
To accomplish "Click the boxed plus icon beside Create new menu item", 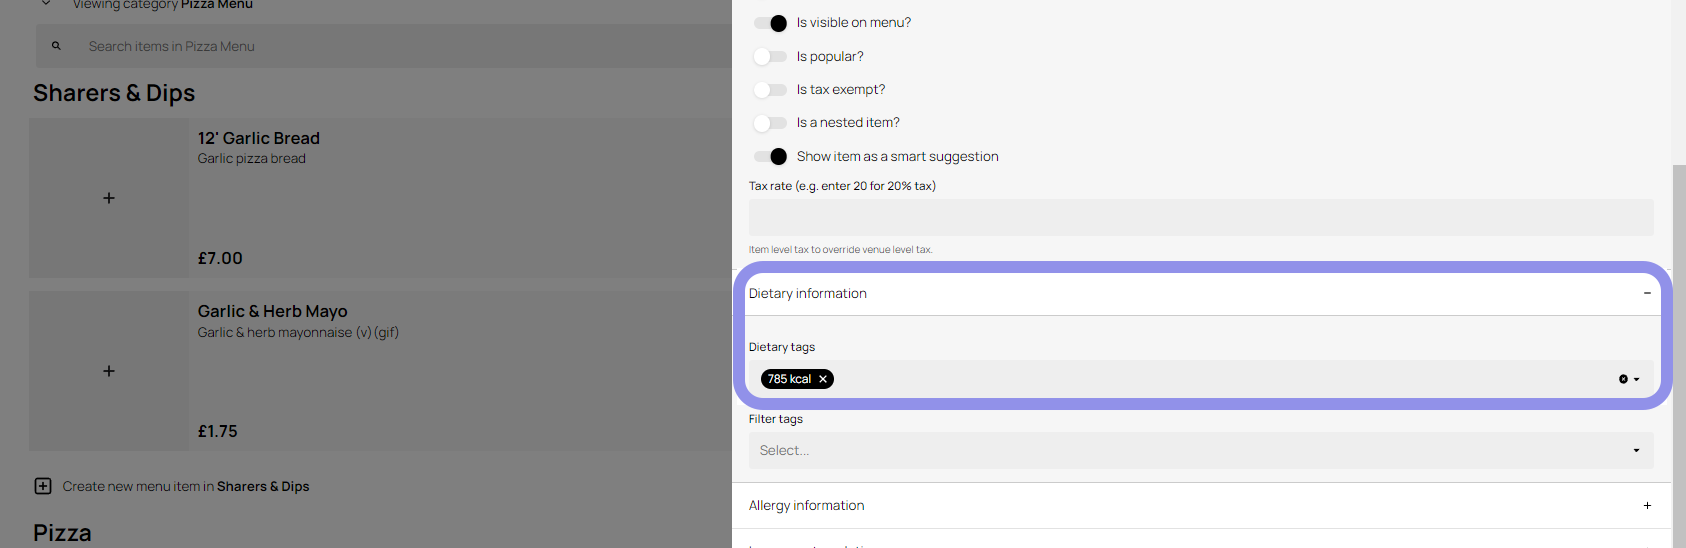I will (x=43, y=486).
